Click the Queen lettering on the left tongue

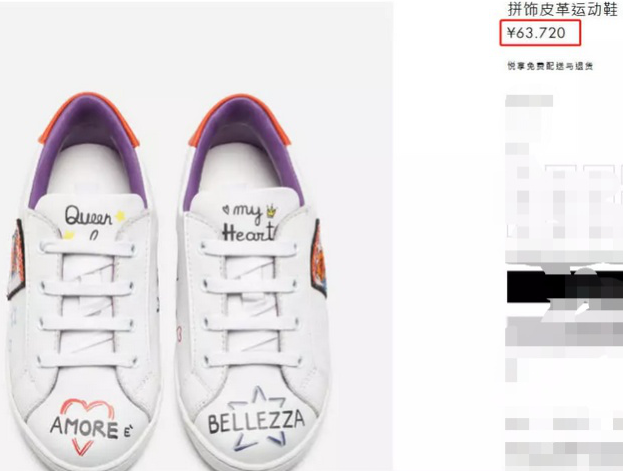coord(90,216)
